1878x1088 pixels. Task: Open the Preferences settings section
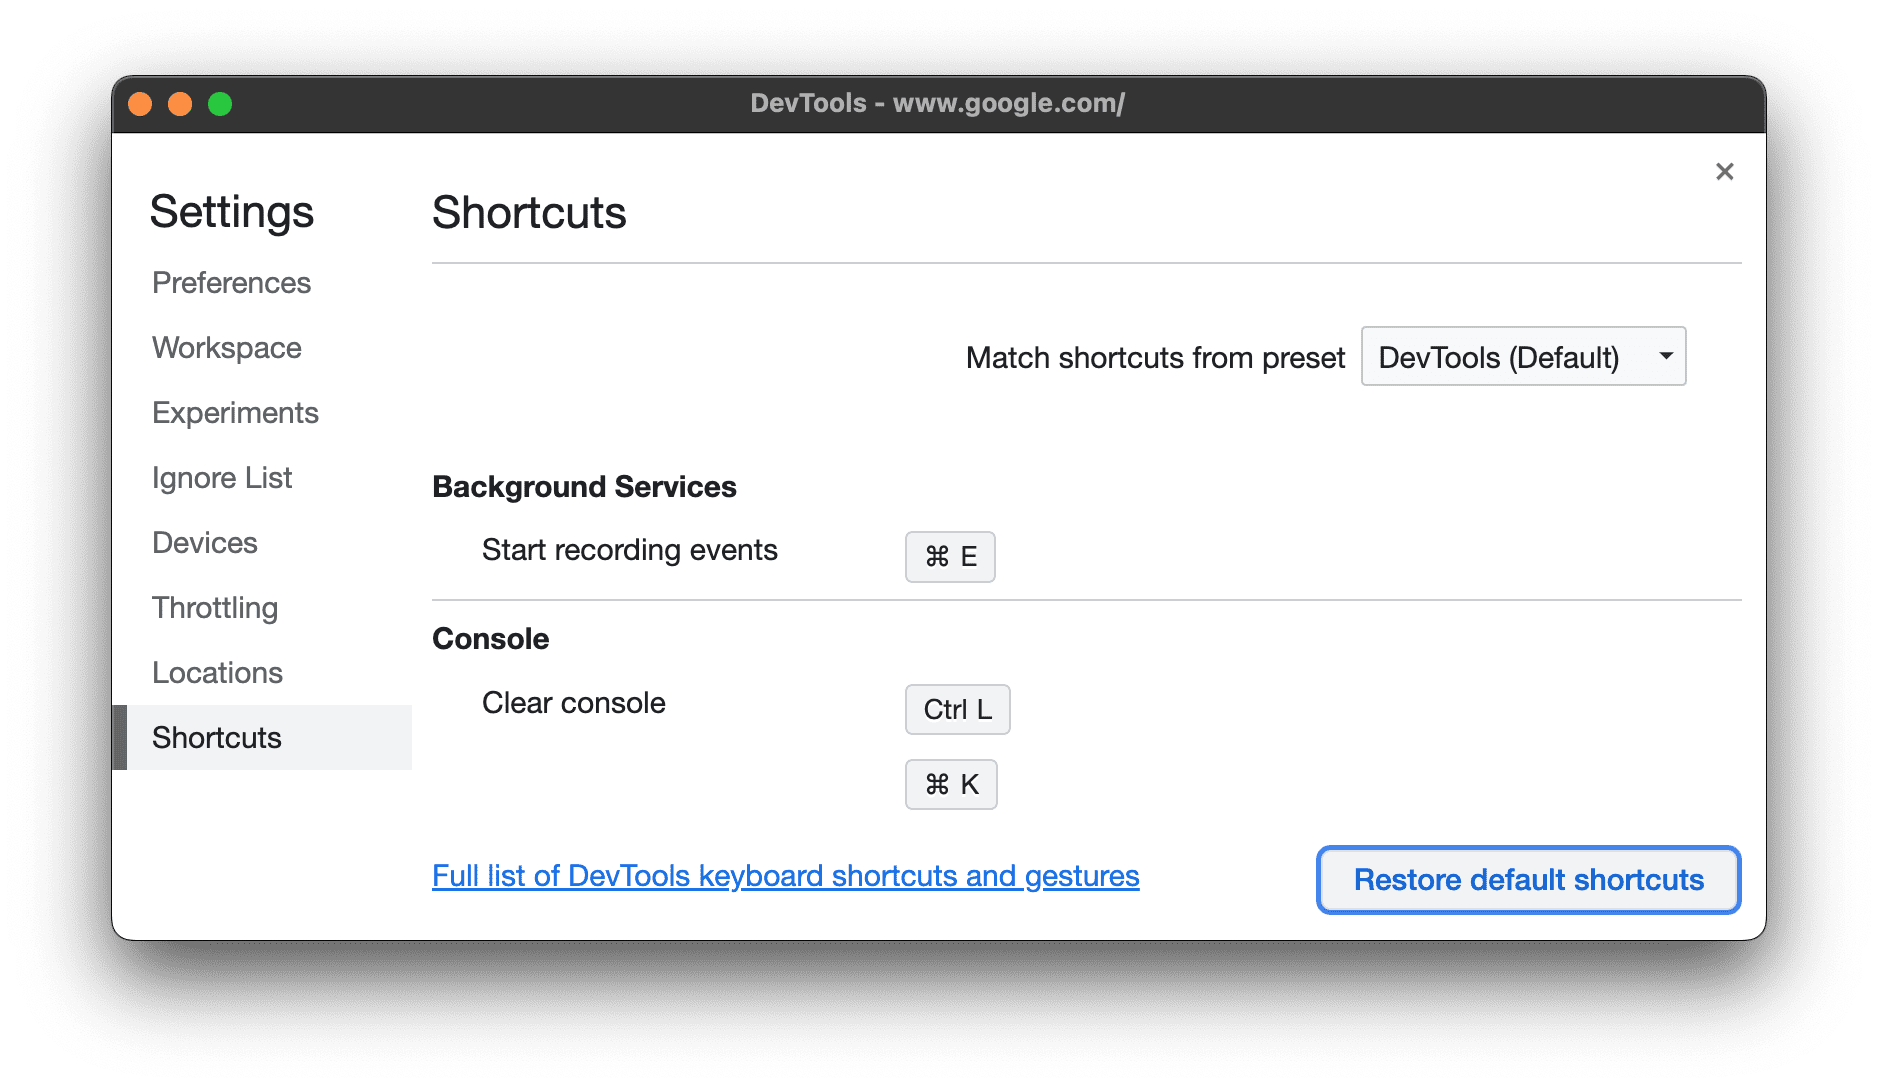click(231, 283)
